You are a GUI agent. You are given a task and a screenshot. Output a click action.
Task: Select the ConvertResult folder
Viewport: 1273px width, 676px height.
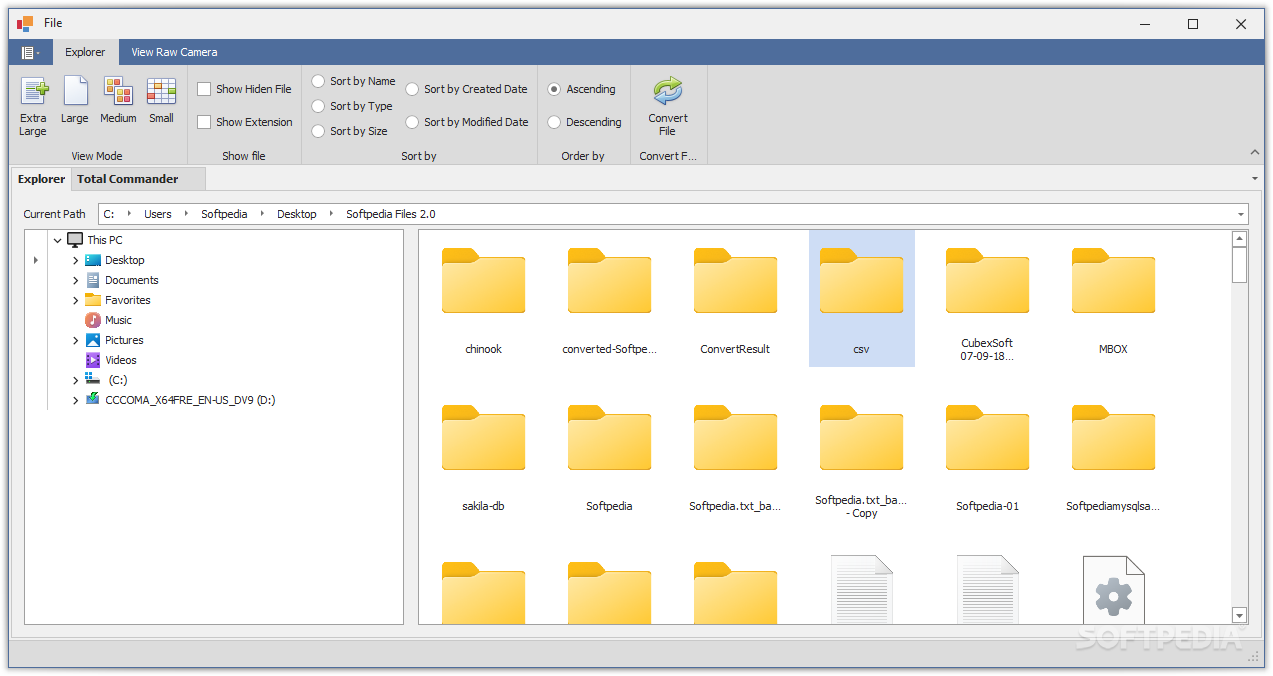pos(735,300)
